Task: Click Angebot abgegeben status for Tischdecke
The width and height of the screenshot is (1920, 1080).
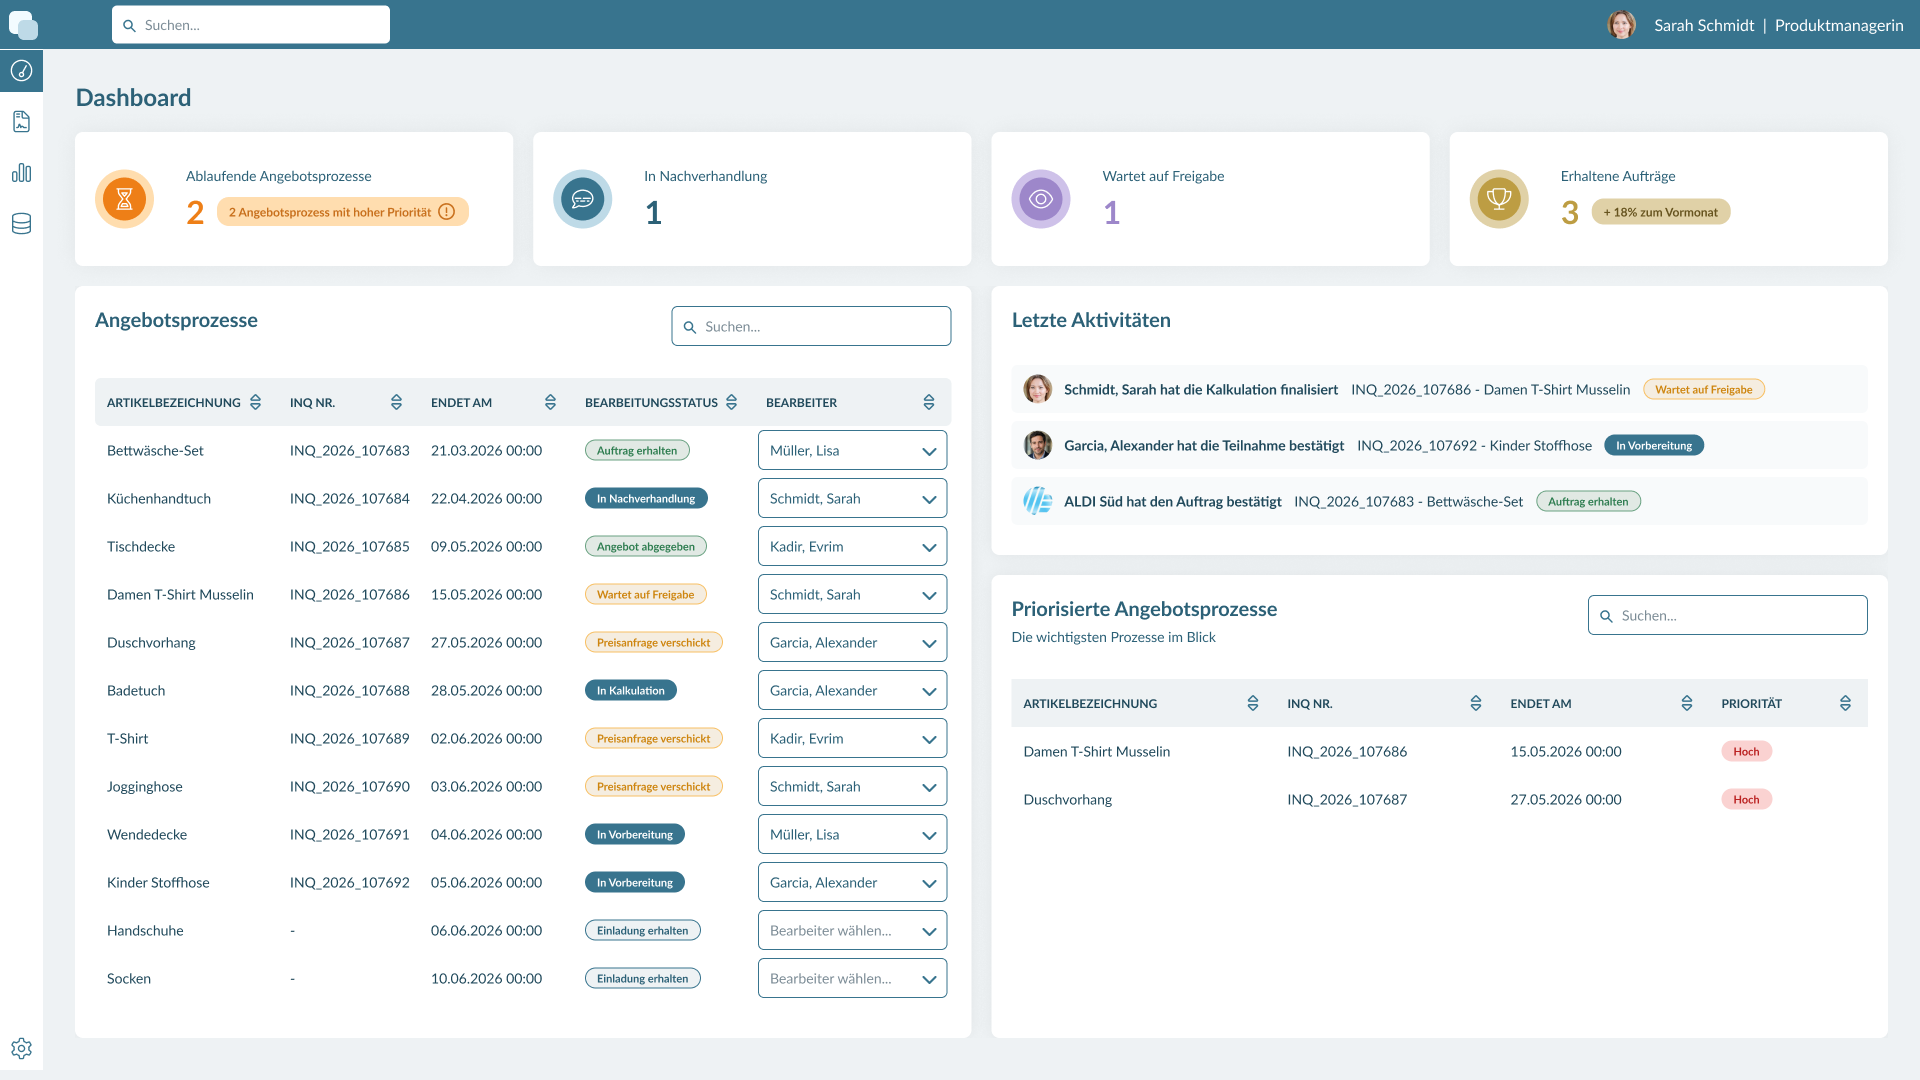Action: click(646, 546)
